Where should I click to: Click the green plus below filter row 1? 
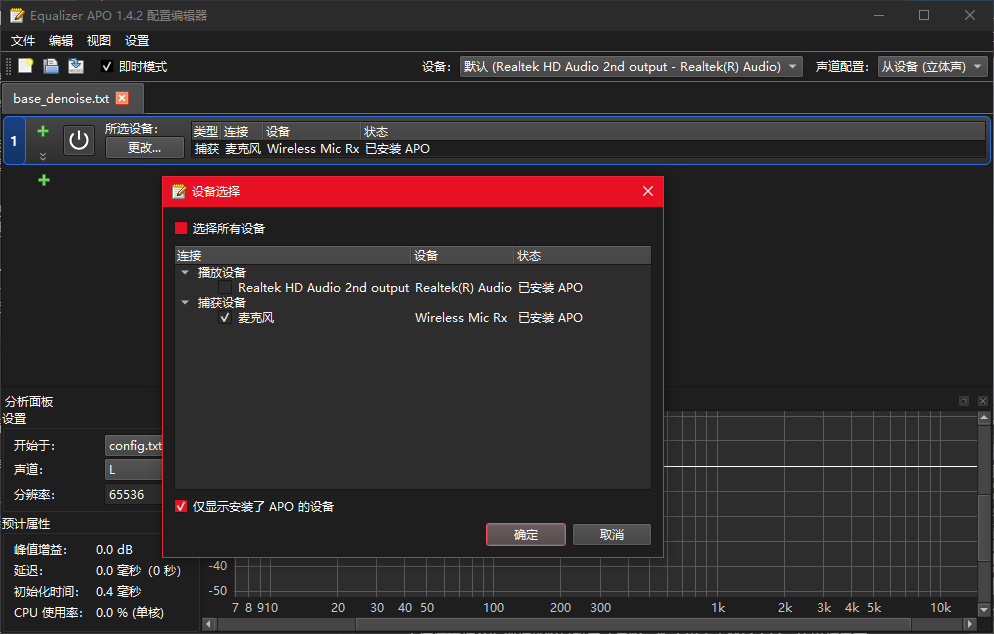pos(44,180)
